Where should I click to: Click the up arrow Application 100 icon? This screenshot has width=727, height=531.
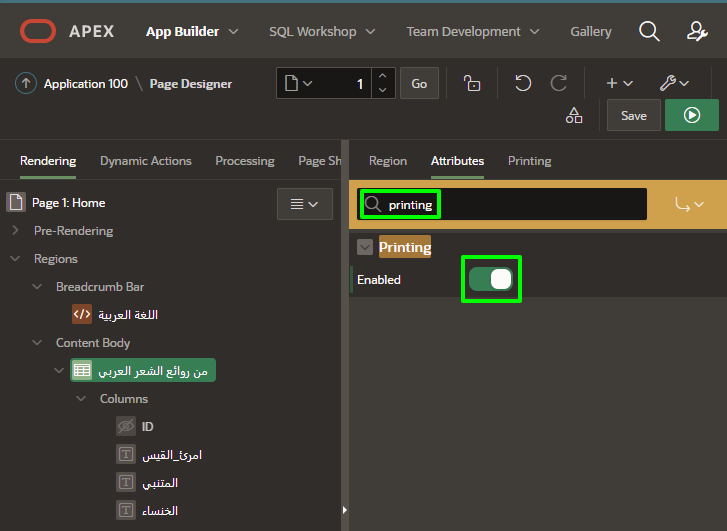[26, 84]
